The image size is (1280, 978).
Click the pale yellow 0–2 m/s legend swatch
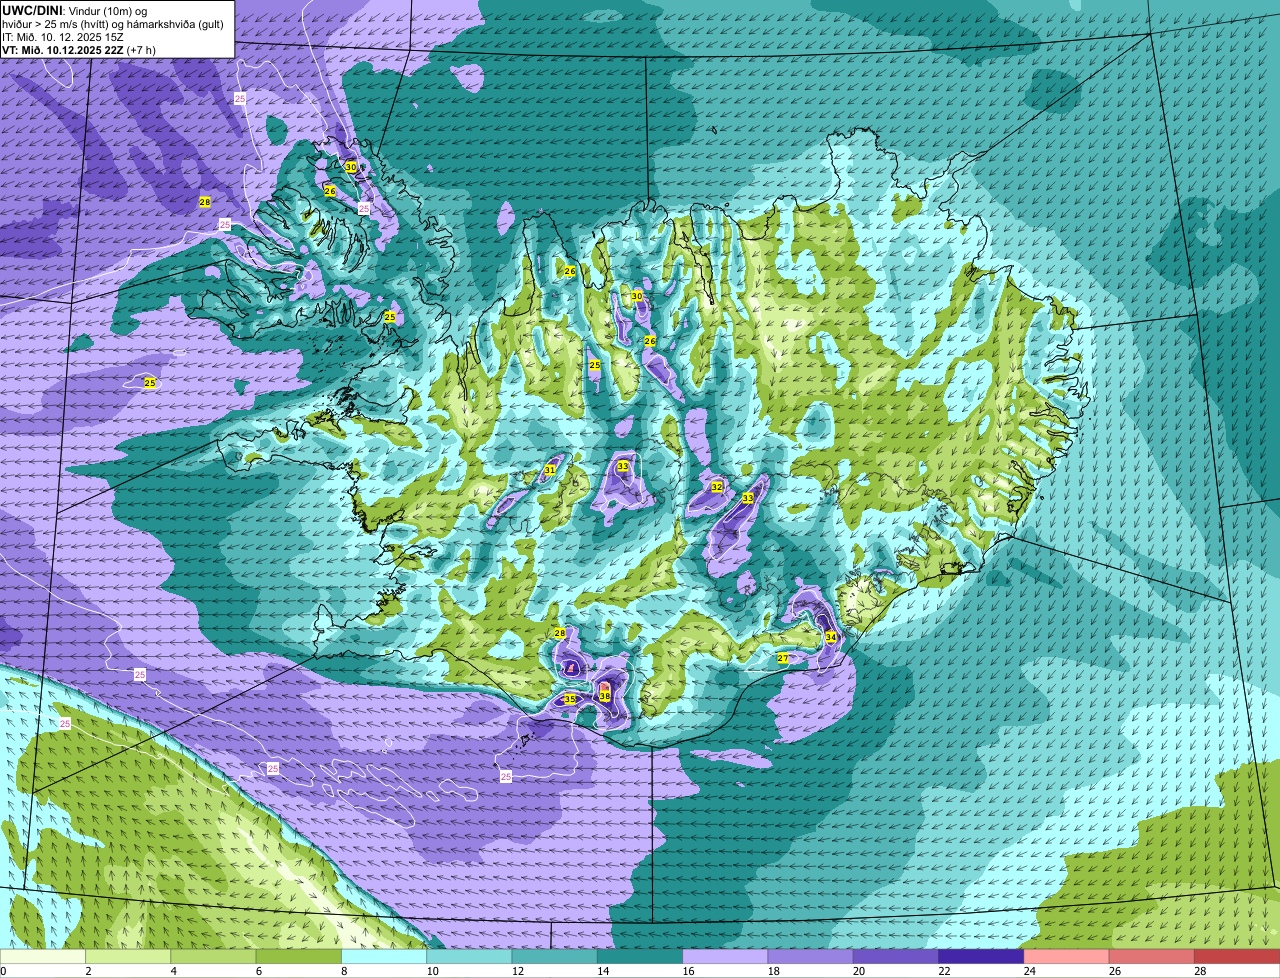tap(43, 956)
